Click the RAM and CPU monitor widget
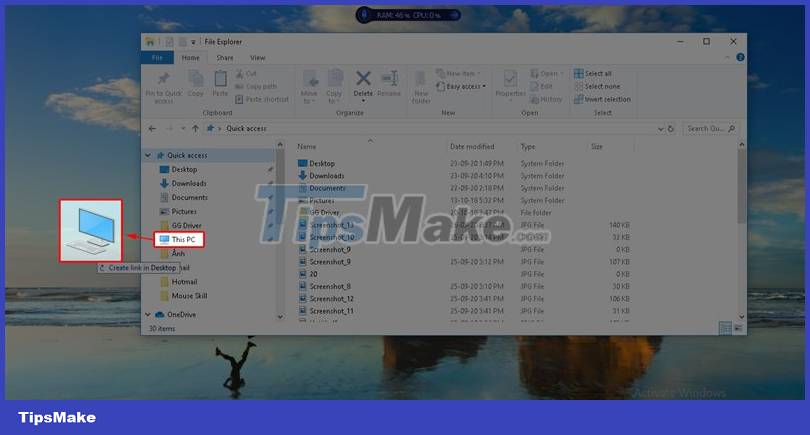The height and width of the screenshot is (435, 810). pyautogui.click(x=408, y=15)
